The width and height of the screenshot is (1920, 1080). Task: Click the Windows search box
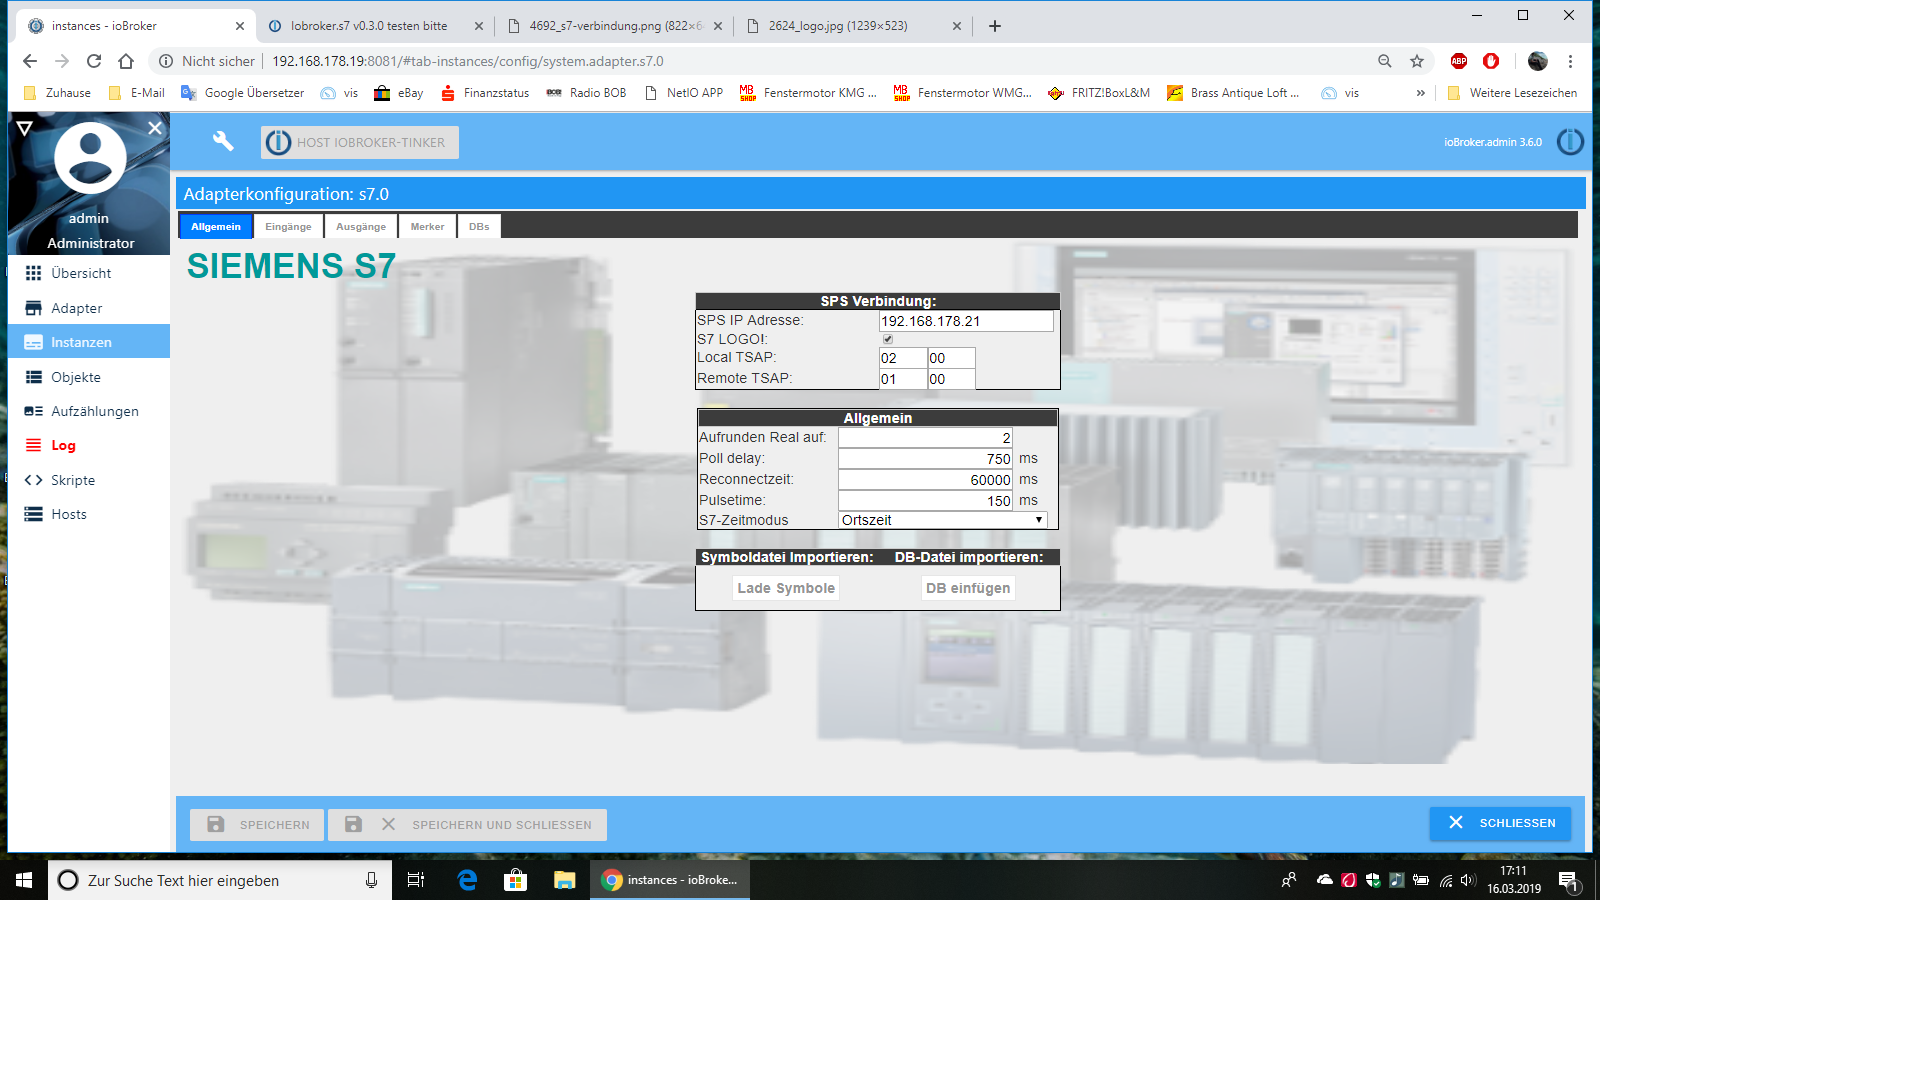click(220, 880)
